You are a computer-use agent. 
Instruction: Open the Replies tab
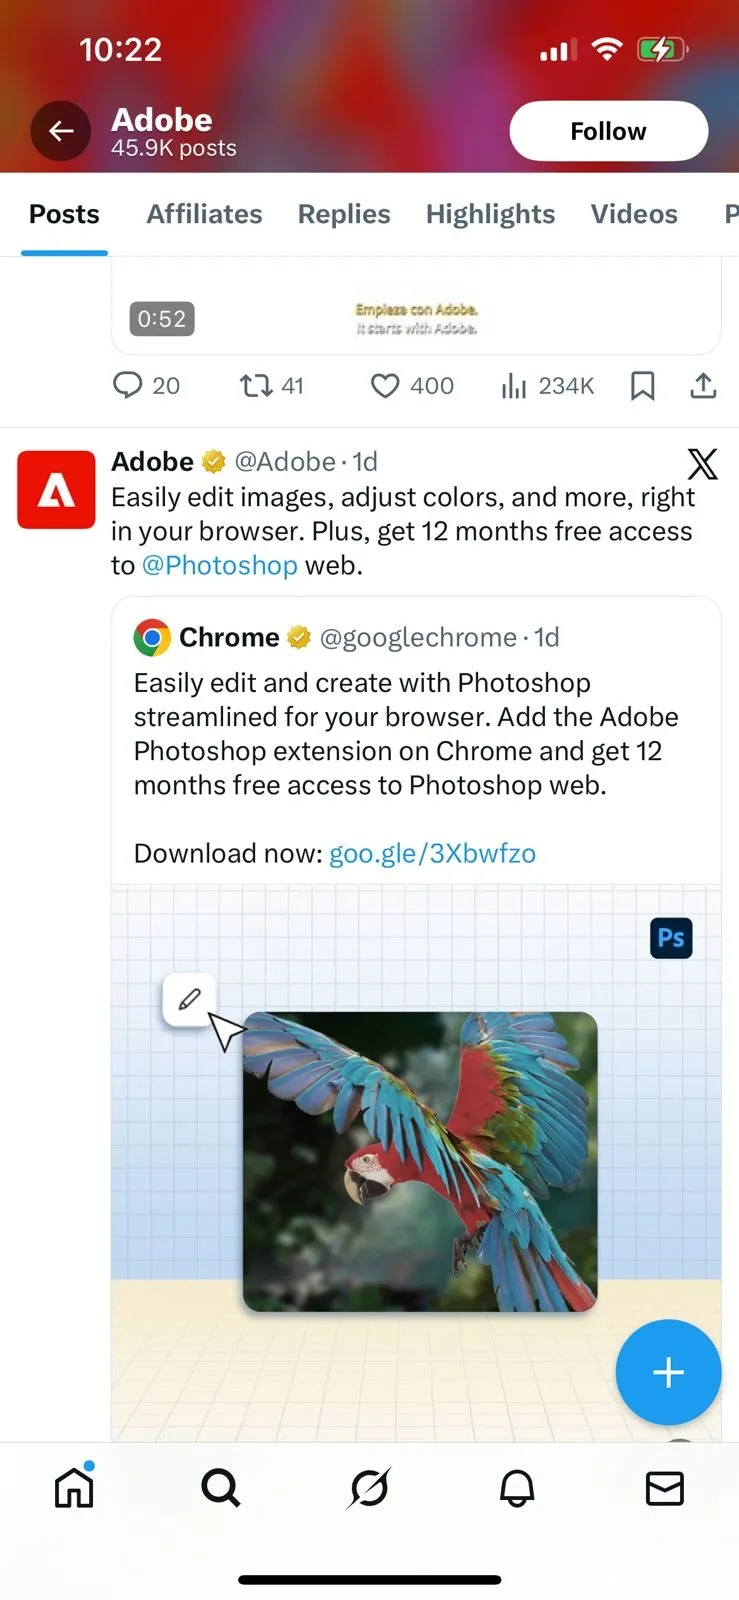[x=344, y=214]
